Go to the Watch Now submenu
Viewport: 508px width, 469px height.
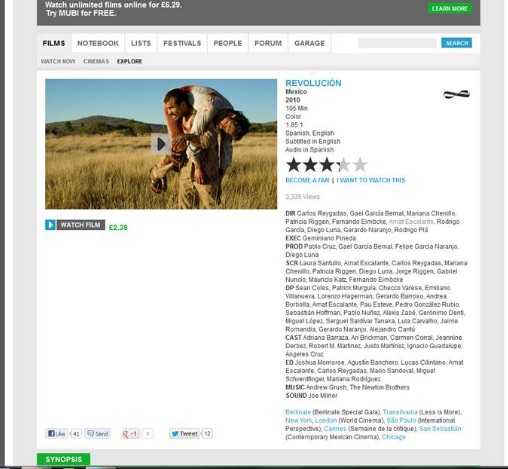pos(58,61)
